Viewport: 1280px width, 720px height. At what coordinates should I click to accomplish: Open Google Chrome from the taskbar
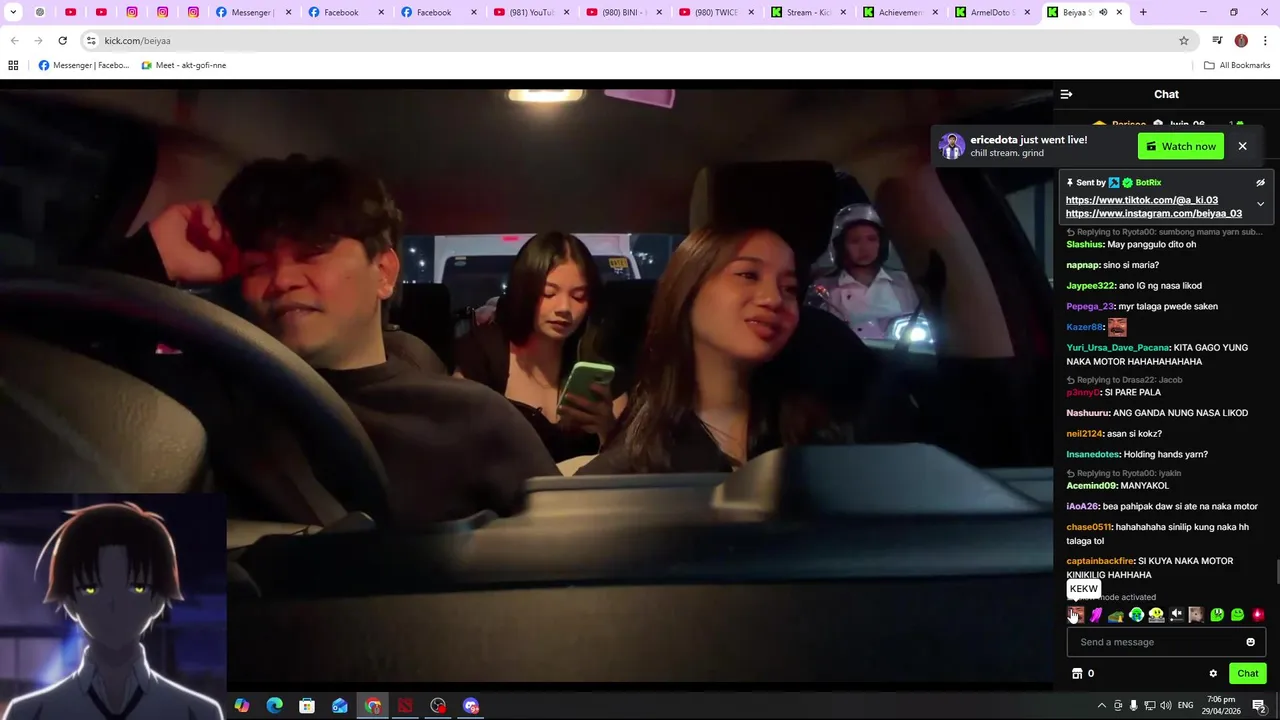[x=373, y=706]
